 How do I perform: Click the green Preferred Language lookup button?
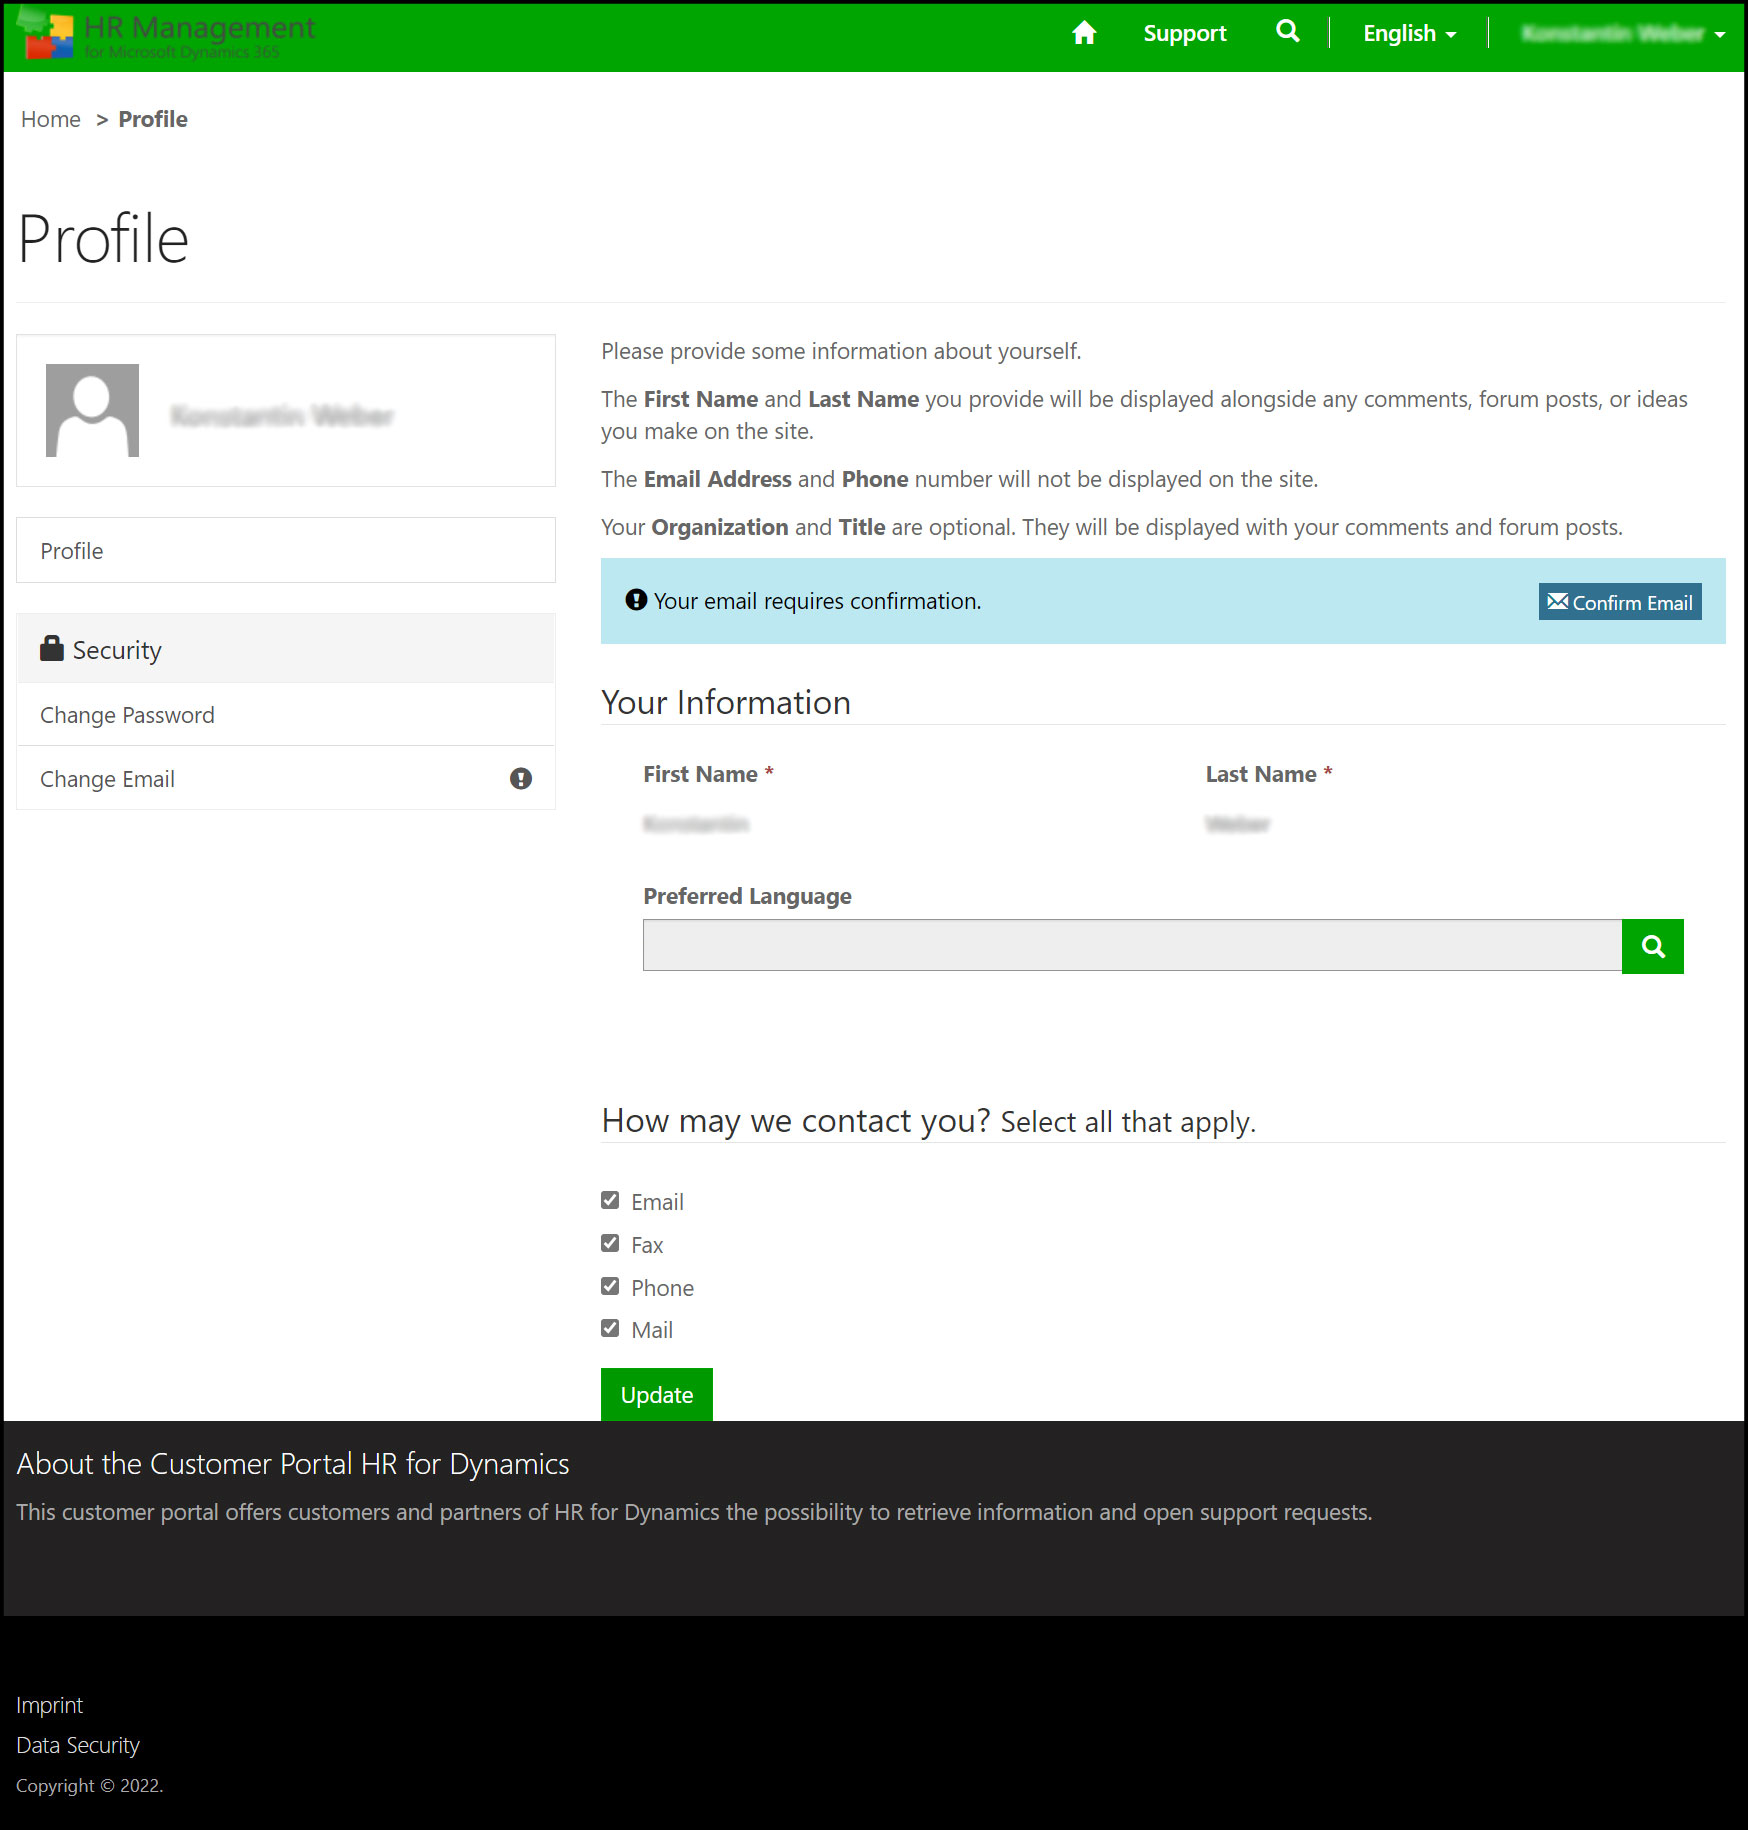point(1652,946)
